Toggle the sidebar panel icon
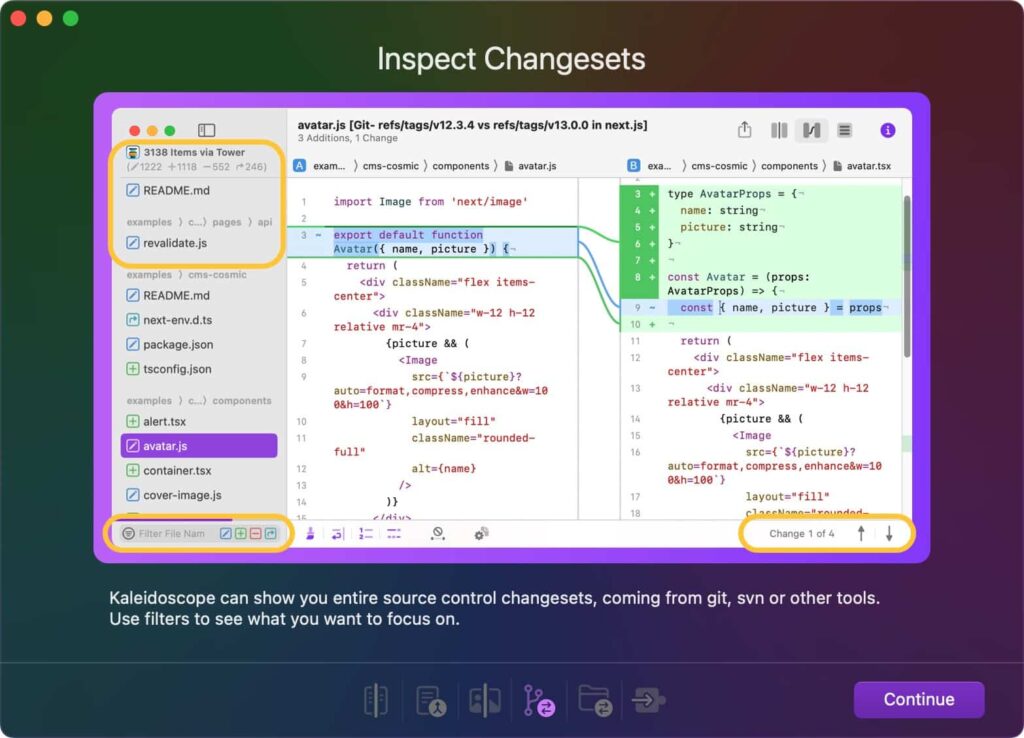This screenshot has width=1024, height=738. (206, 130)
